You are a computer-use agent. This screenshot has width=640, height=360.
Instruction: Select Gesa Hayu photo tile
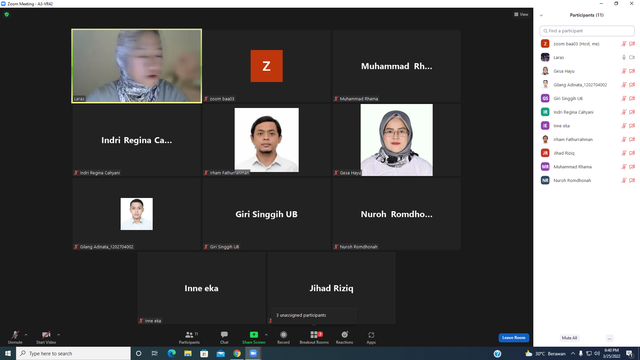pyautogui.click(x=396, y=140)
